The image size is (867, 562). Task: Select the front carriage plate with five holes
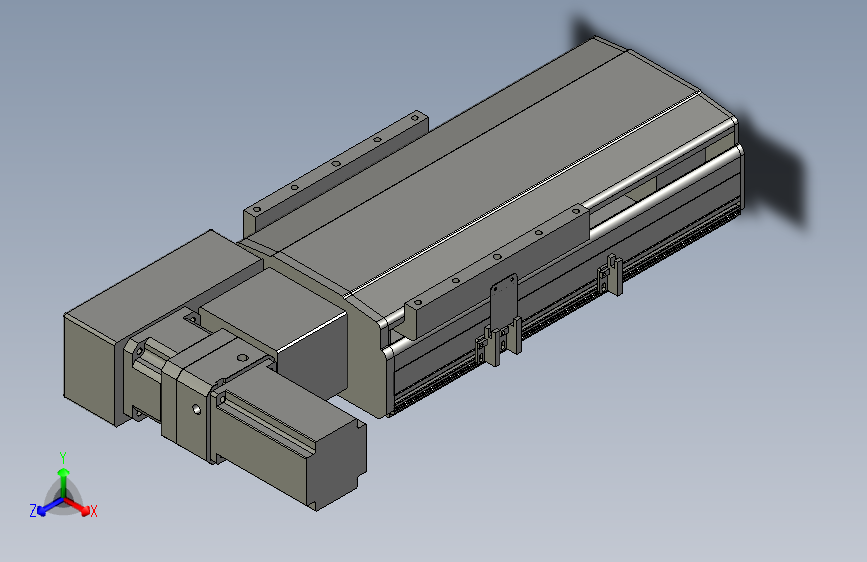click(x=497, y=270)
